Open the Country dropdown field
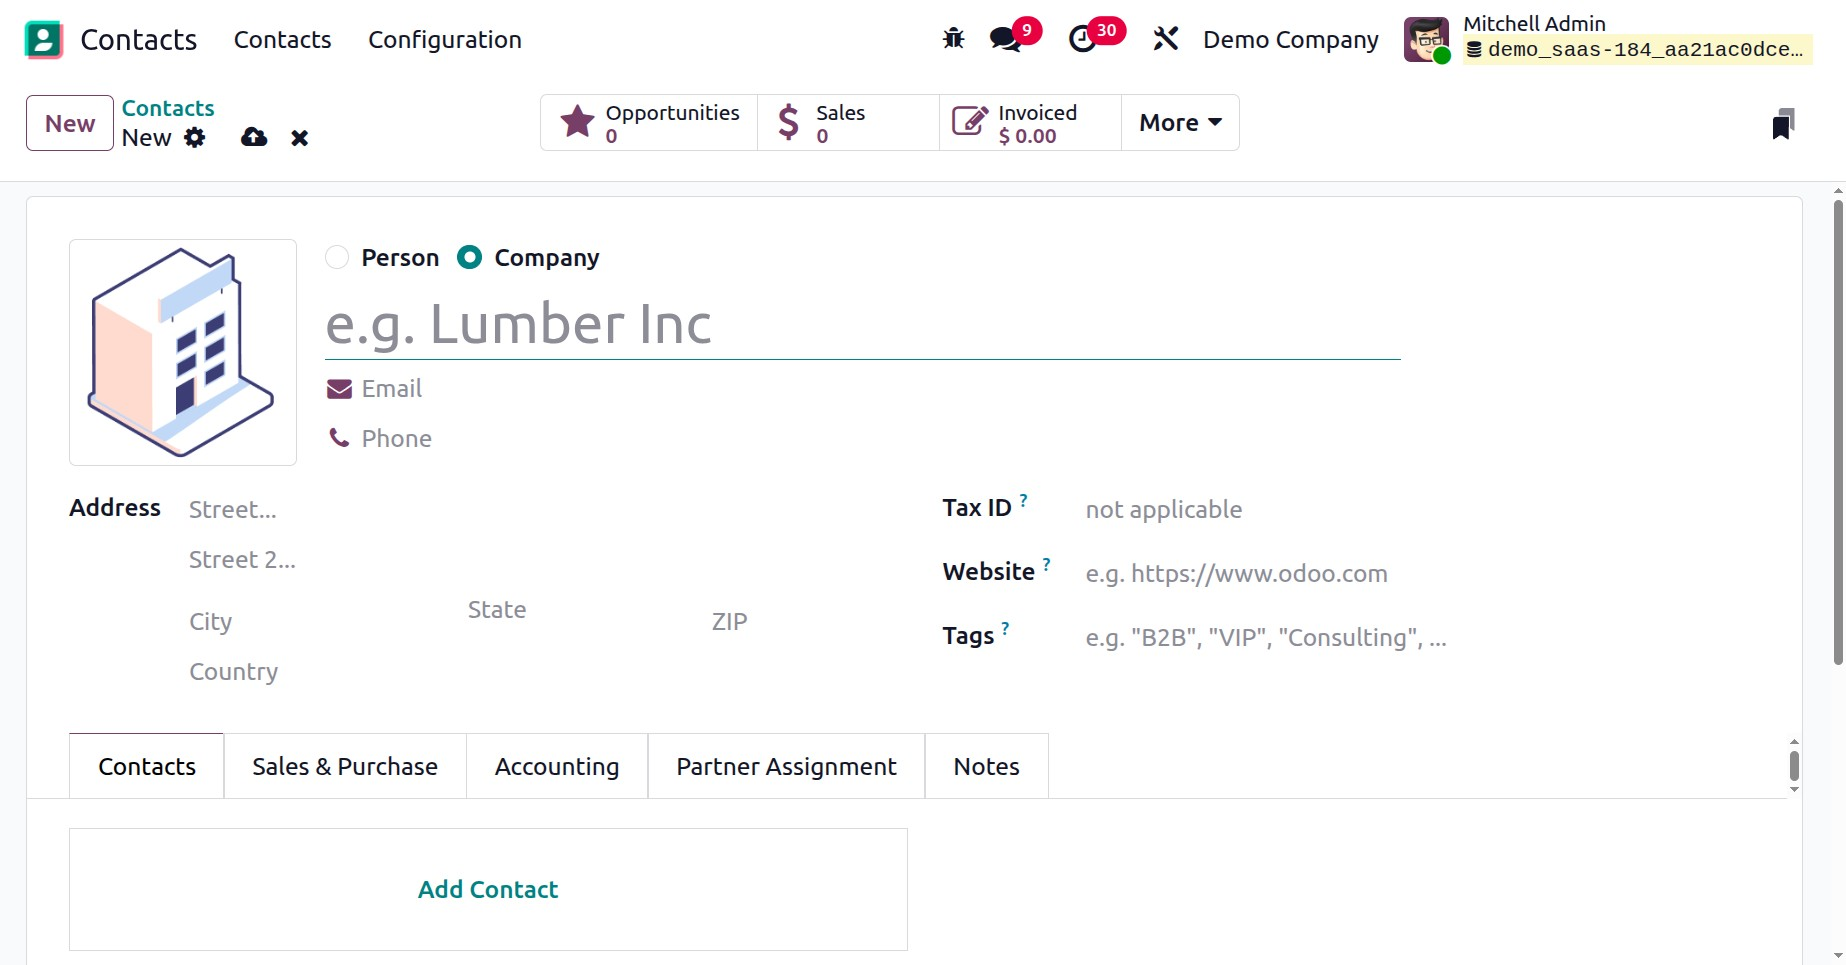The width and height of the screenshot is (1846, 965). coord(400,672)
